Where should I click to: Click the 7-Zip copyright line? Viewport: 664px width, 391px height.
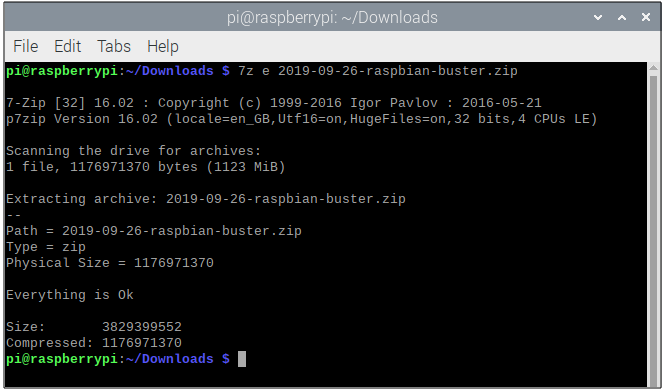tap(274, 103)
